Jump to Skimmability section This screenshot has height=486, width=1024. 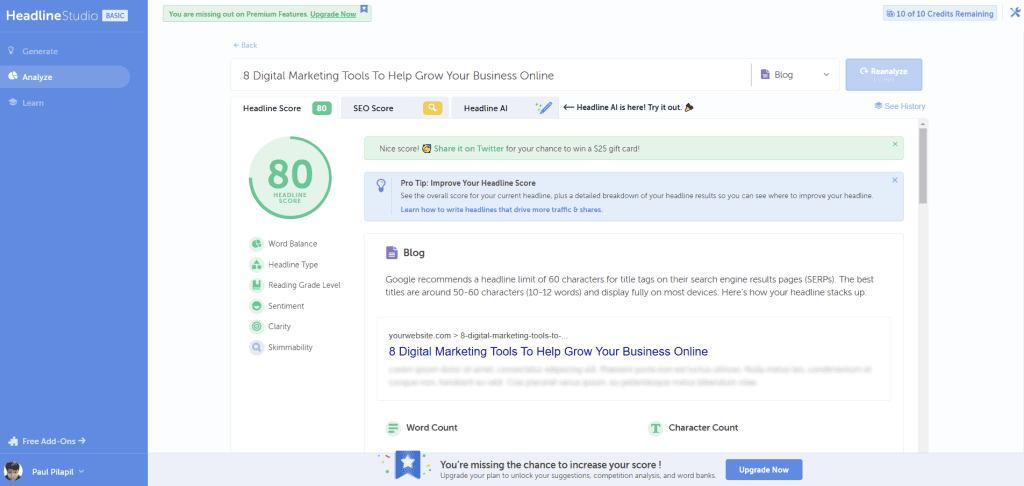point(291,347)
